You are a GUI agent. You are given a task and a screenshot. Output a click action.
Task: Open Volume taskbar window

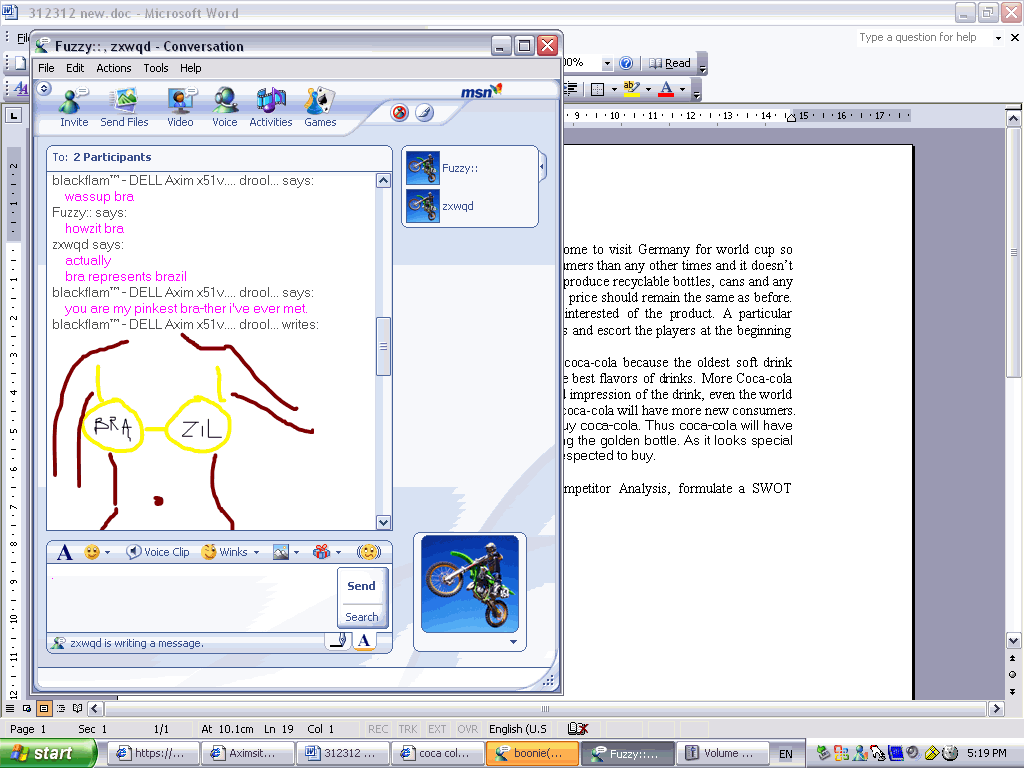point(722,754)
